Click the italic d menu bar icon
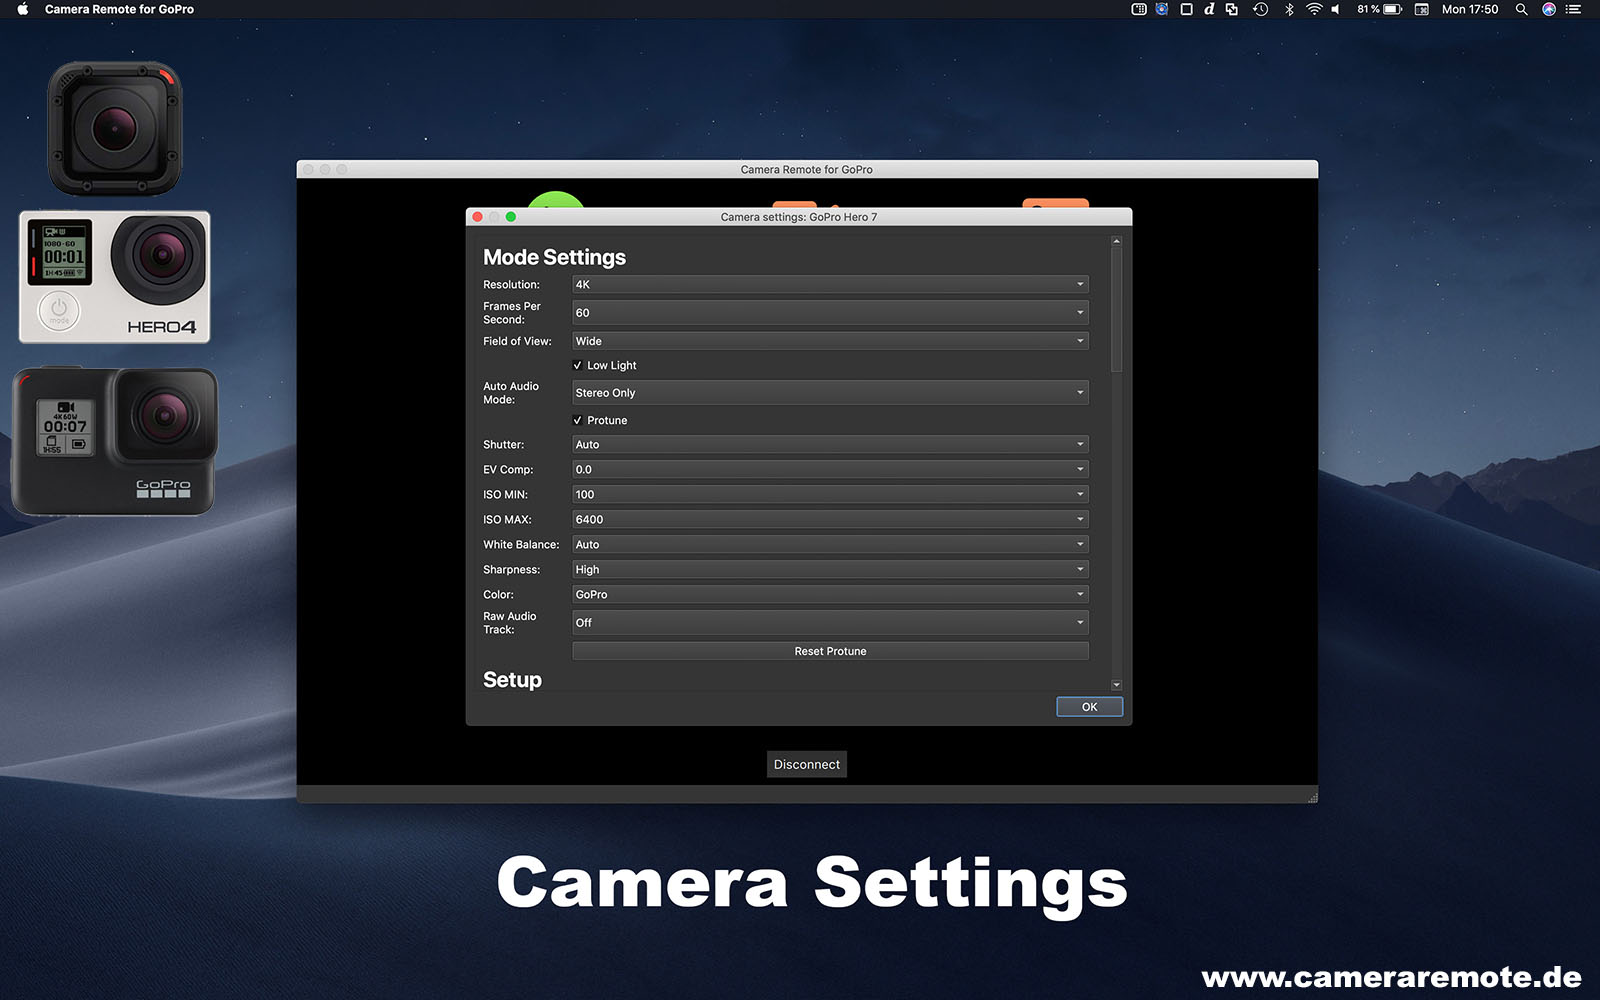Image resolution: width=1600 pixels, height=1000 pixels. coord(1209,9)
